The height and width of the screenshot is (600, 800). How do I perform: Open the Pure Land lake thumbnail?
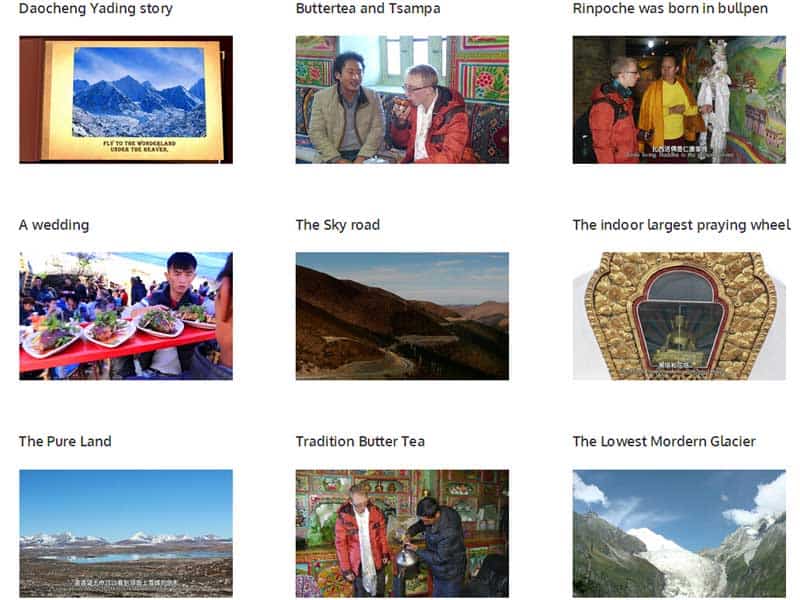(126, 533)
